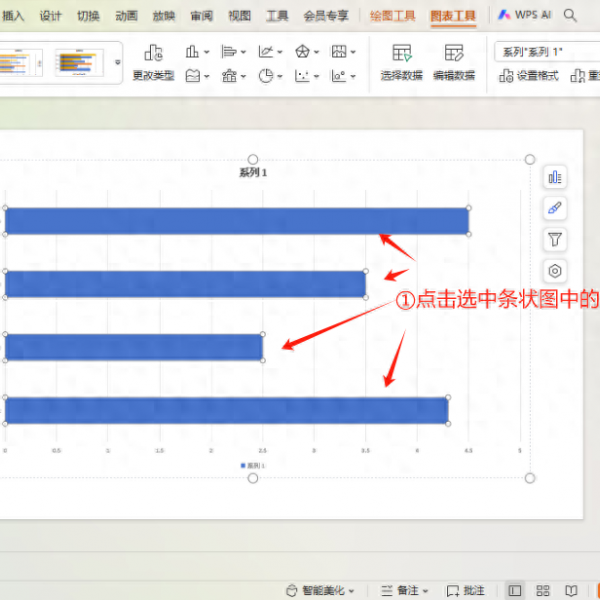Open the 系列"系列 1" chart element combo box
Screen dimensions: 600x600
[545, 51]
